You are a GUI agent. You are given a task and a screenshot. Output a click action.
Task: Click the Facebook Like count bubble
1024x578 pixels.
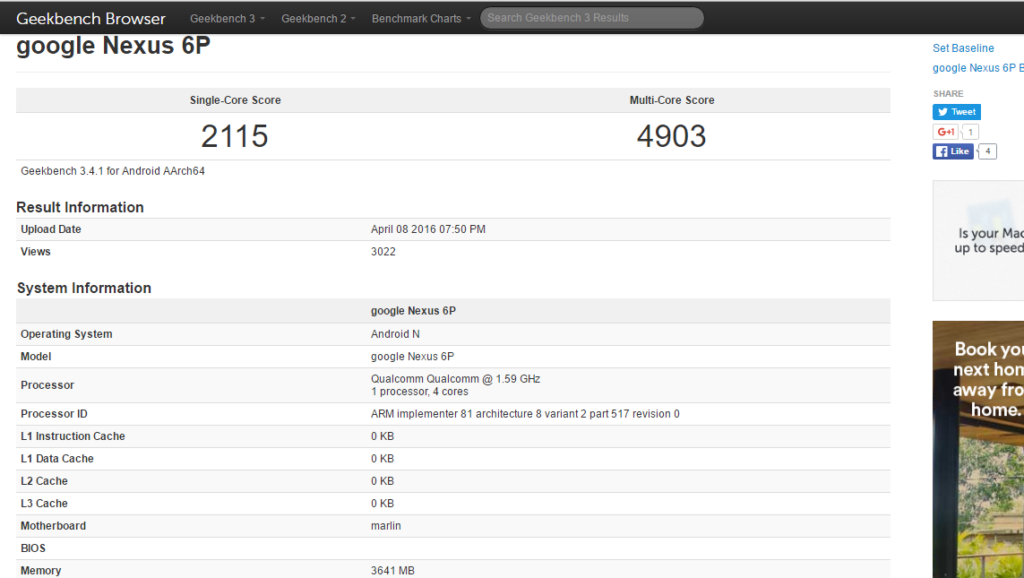987,152
